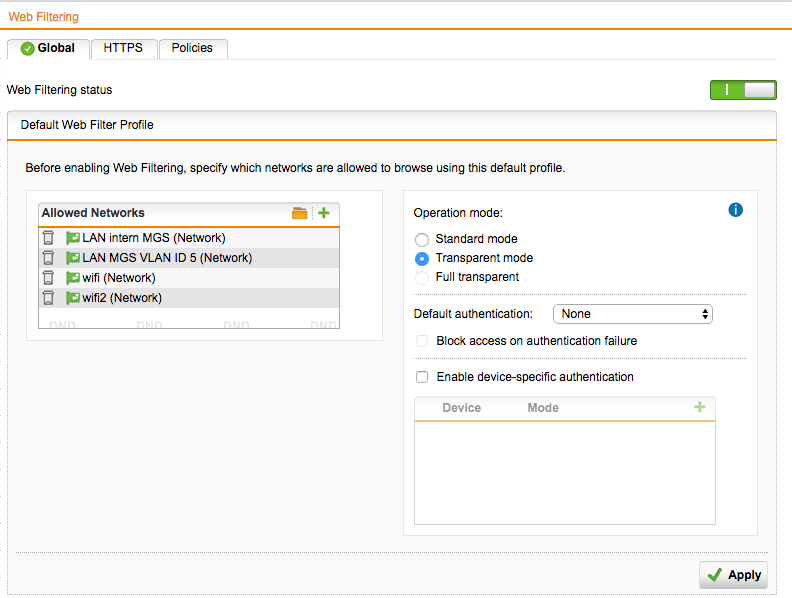Open the Default authentication dropdown
This screenshot has height=598, width=792.
[x=632, y=314]
